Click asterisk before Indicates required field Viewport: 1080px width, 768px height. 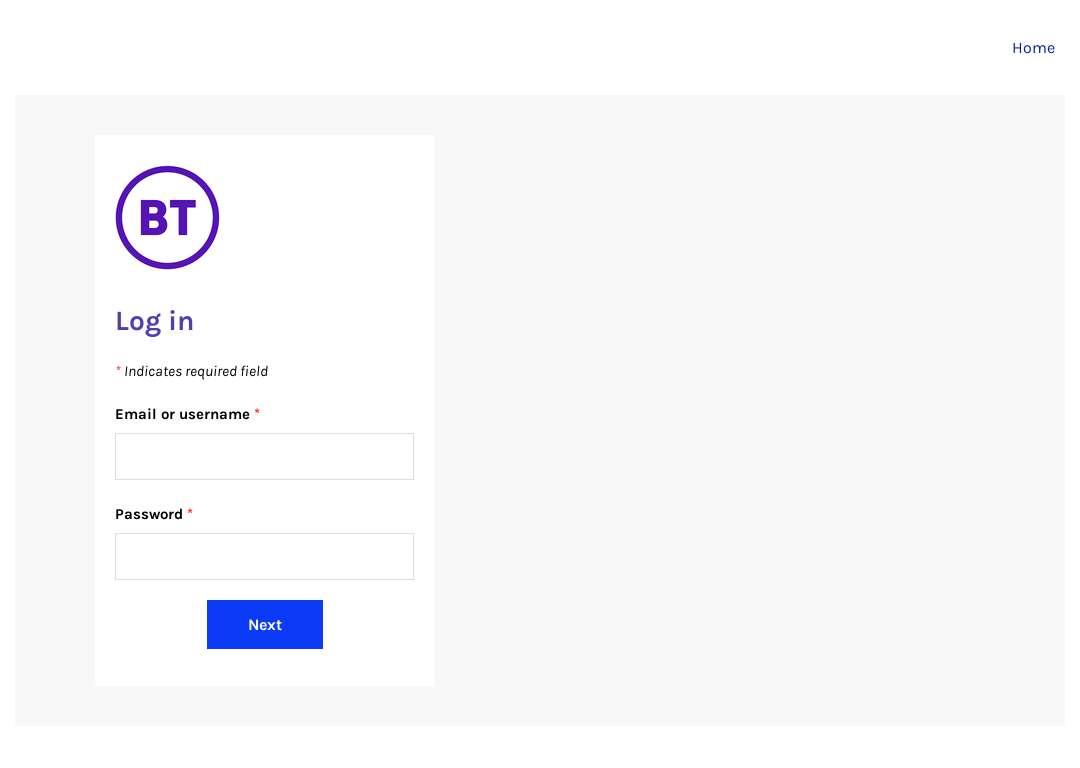(118, 369)
